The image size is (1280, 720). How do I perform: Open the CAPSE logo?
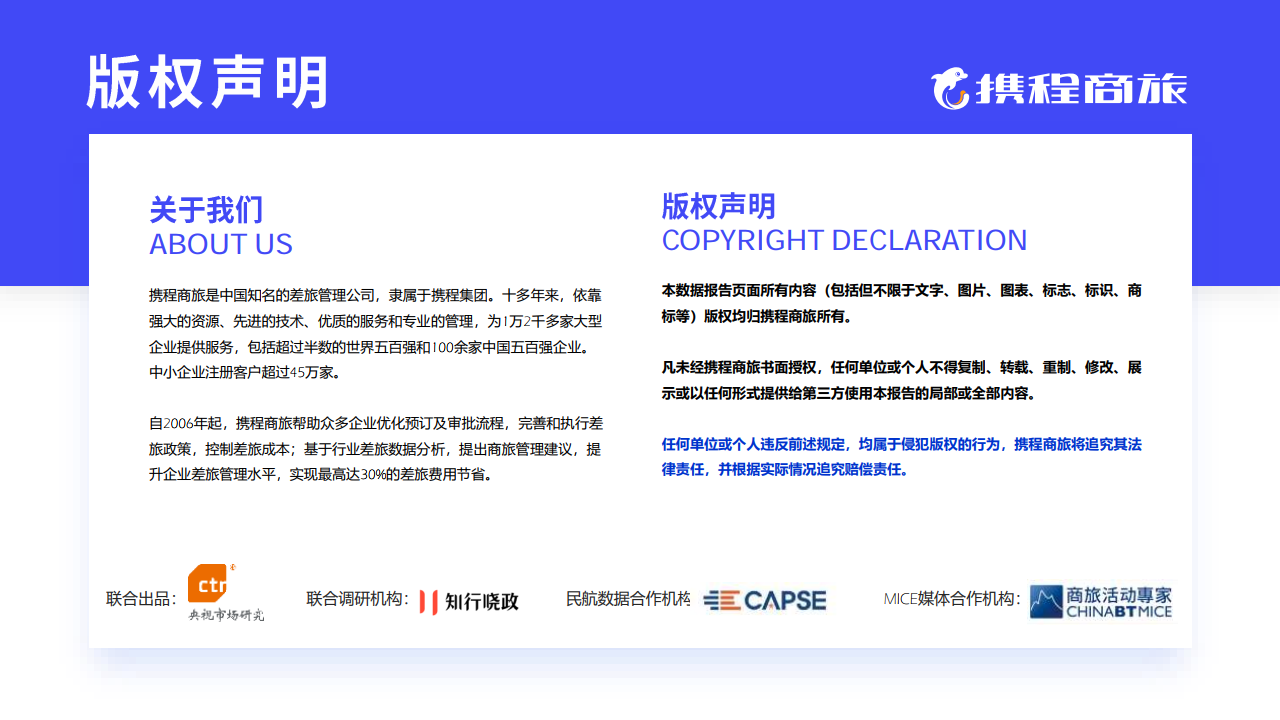point(765,600)
